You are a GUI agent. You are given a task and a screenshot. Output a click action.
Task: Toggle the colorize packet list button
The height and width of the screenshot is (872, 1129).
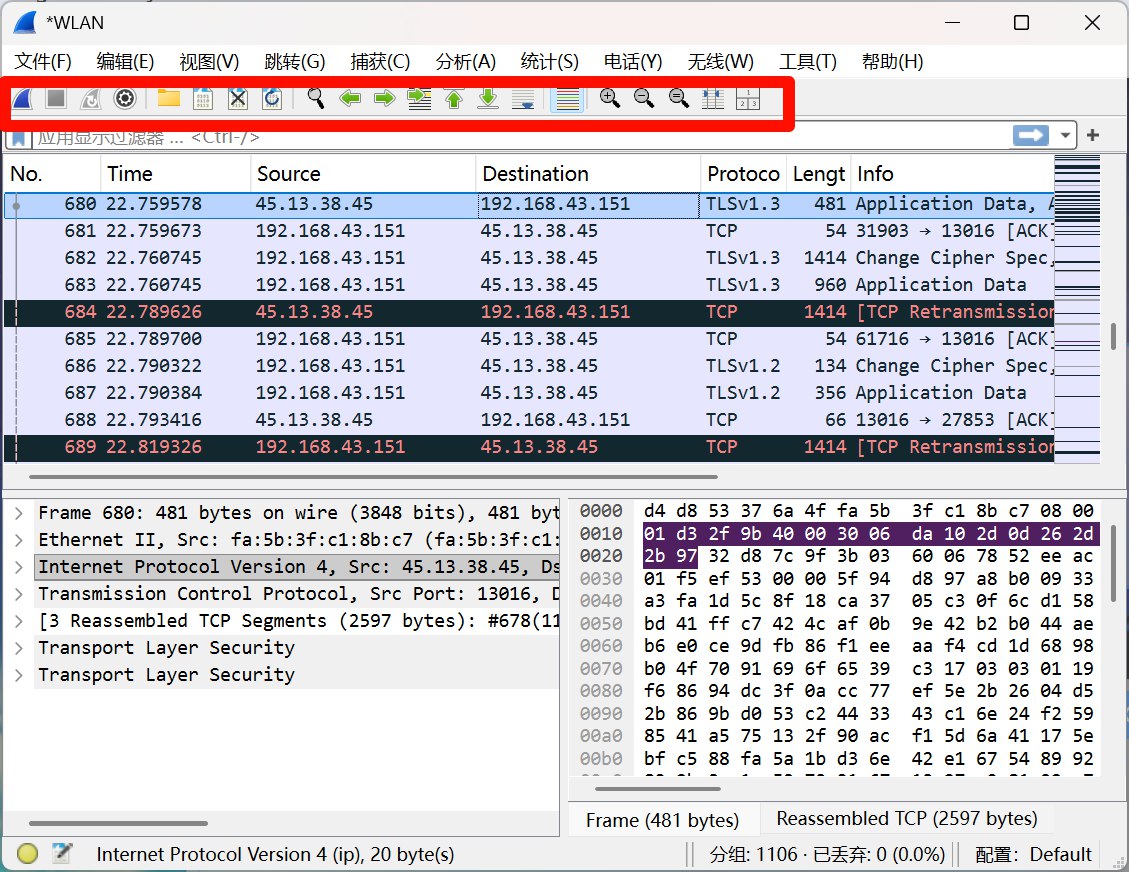pos(567,98)
